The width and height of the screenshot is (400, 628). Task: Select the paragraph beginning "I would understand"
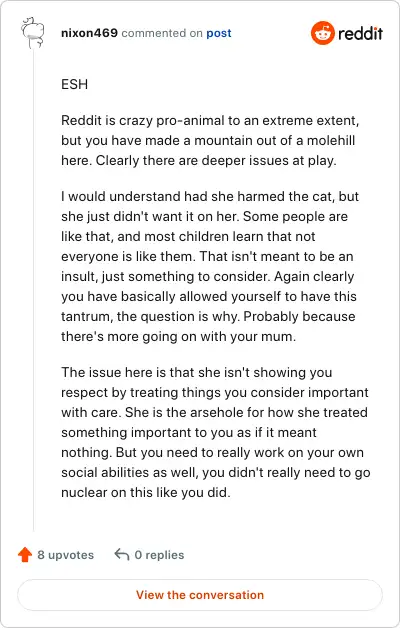click(x=210, y=266)
